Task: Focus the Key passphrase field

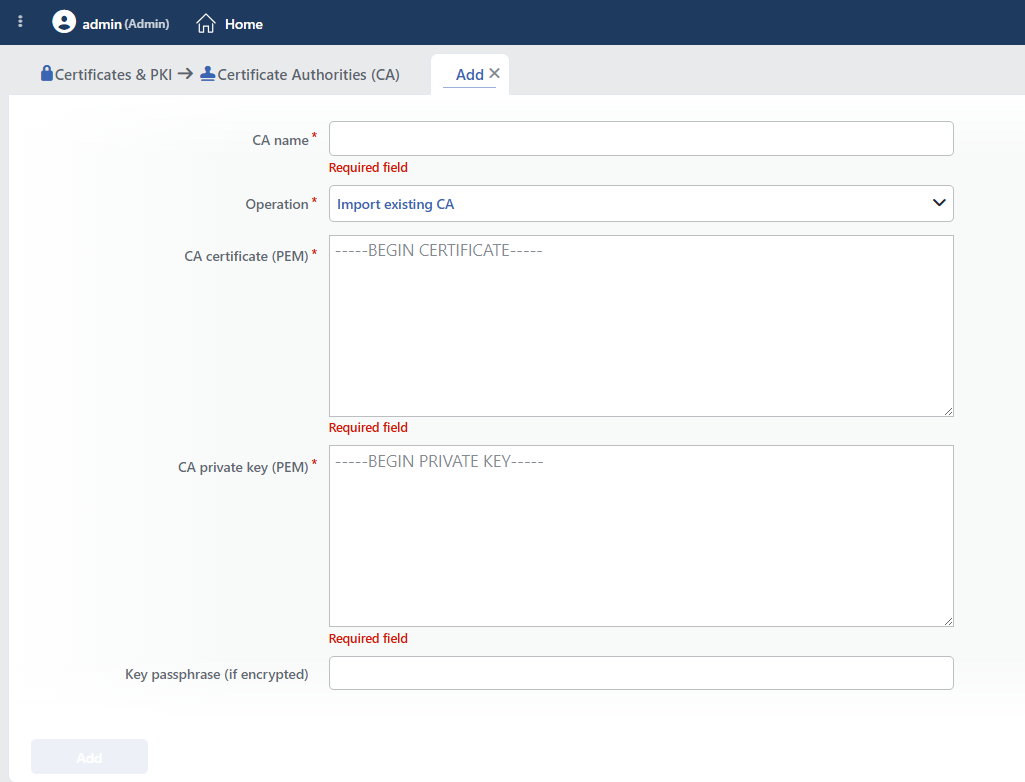Action: (x=641, y=673)
